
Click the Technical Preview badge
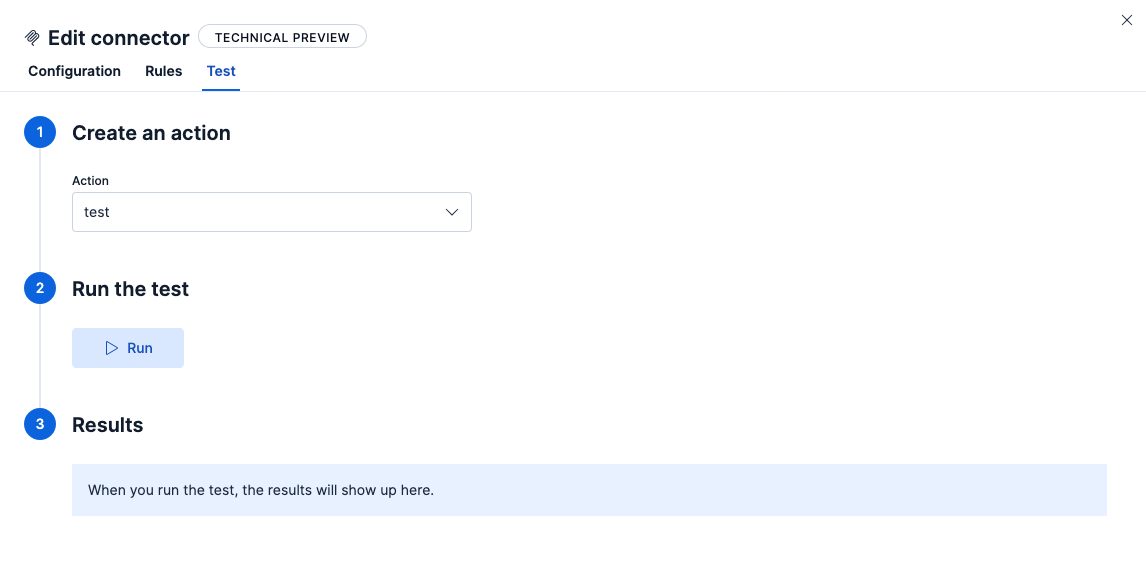coord(282,37)
